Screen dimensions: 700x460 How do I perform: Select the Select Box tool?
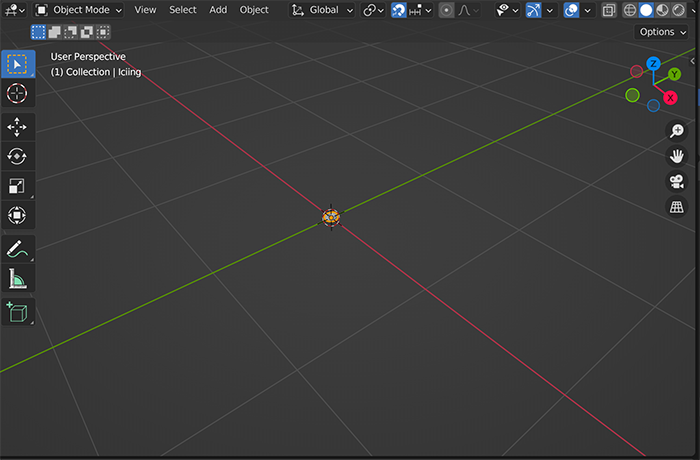point(18,64)
